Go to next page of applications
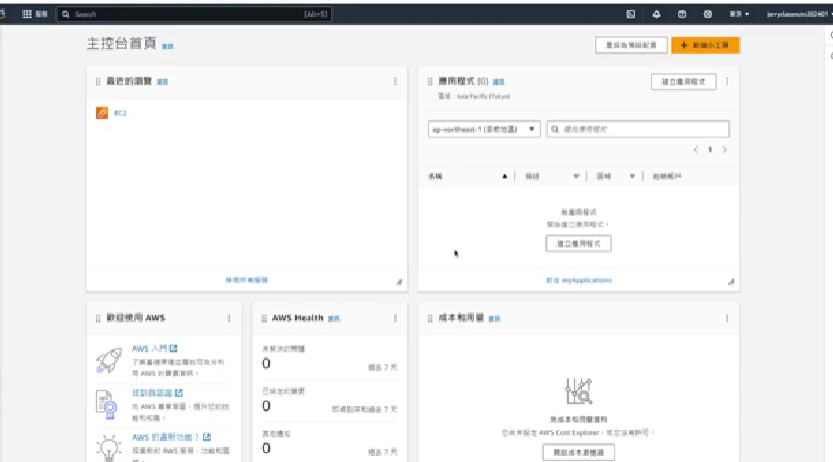833x462 pixels. point(724,150)
